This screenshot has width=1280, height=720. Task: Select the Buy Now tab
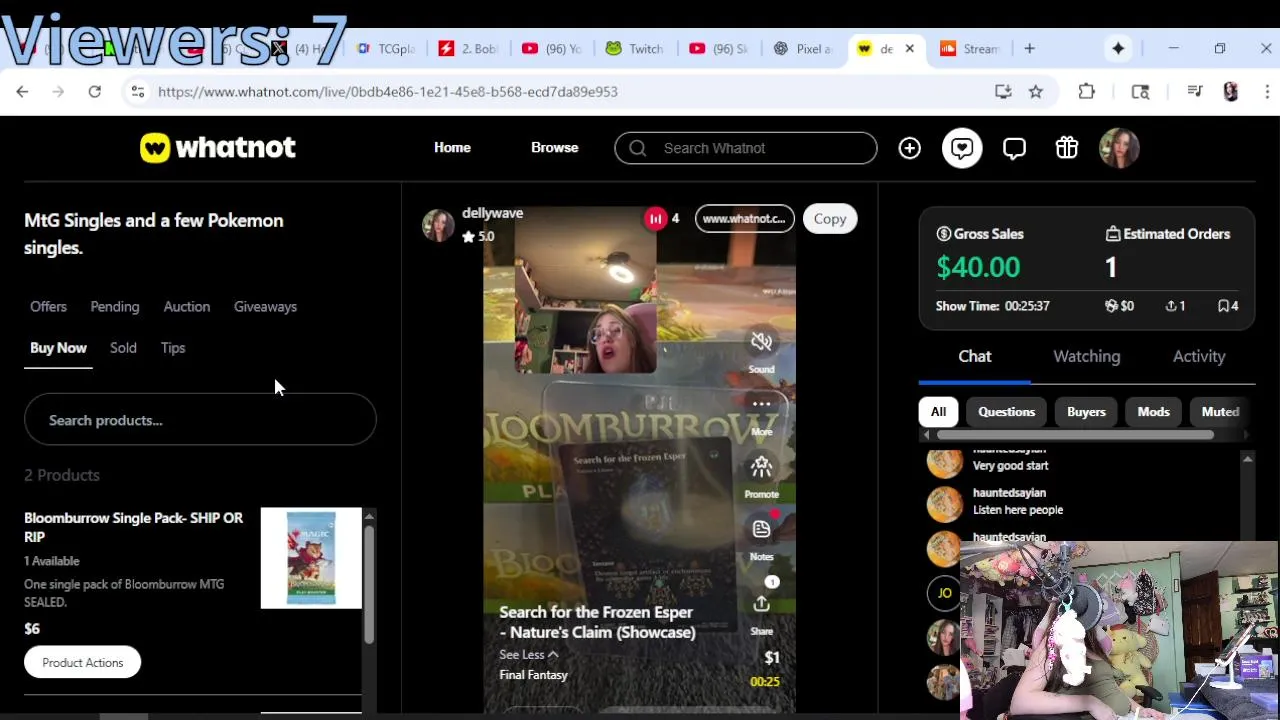pyautogui.click(x=58, y=348)
